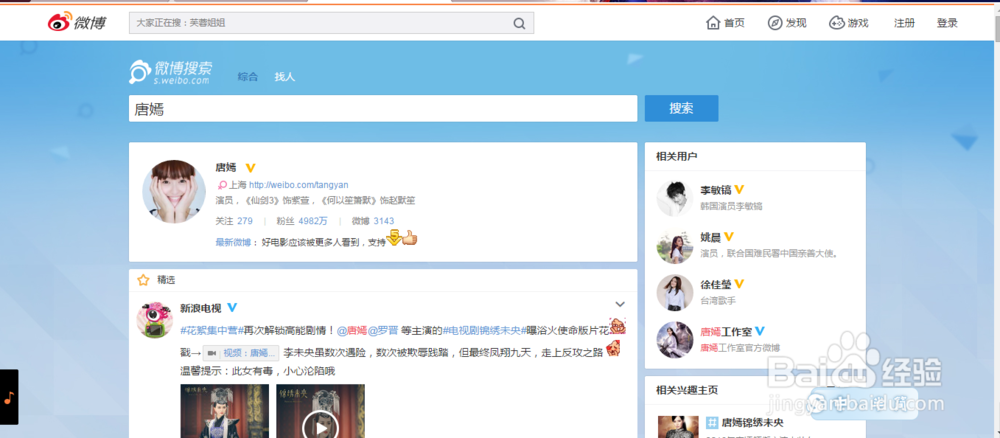Expand the dropdown arrow on 新浪电视 post
The width and height of the screenshot is (1000, 438).
click(x=620, y=304)
